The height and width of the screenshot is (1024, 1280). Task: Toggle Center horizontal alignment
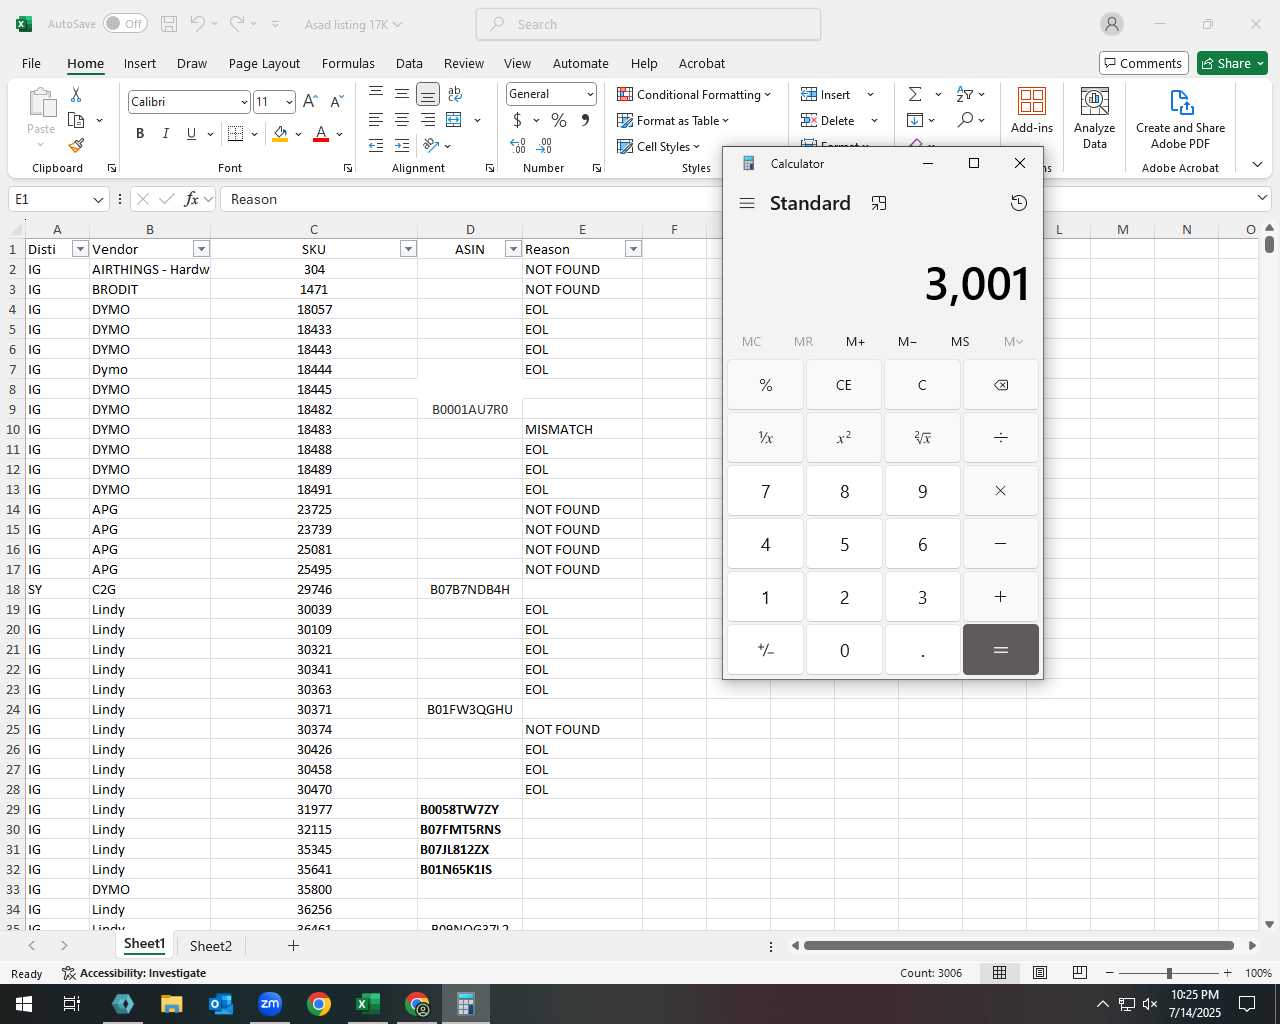point(402,120)
